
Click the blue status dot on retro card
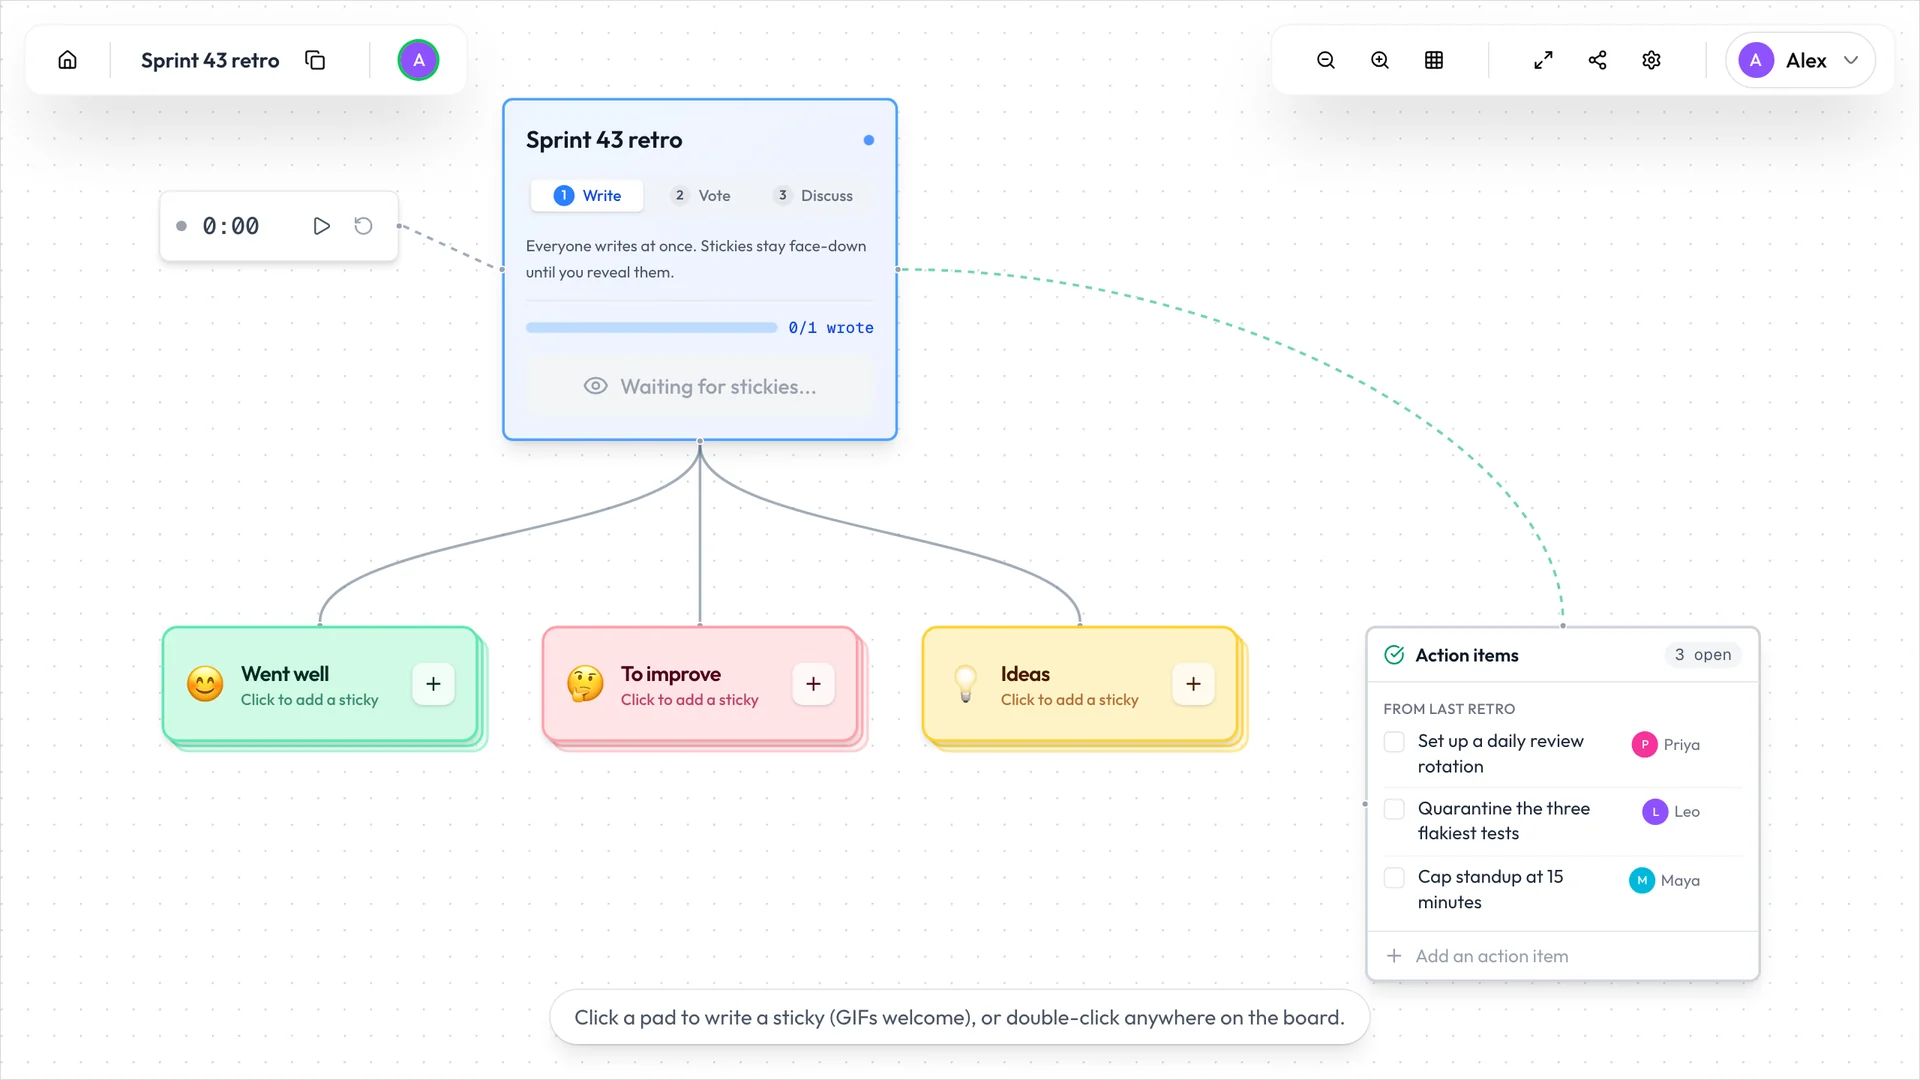(x=869, y=140)
